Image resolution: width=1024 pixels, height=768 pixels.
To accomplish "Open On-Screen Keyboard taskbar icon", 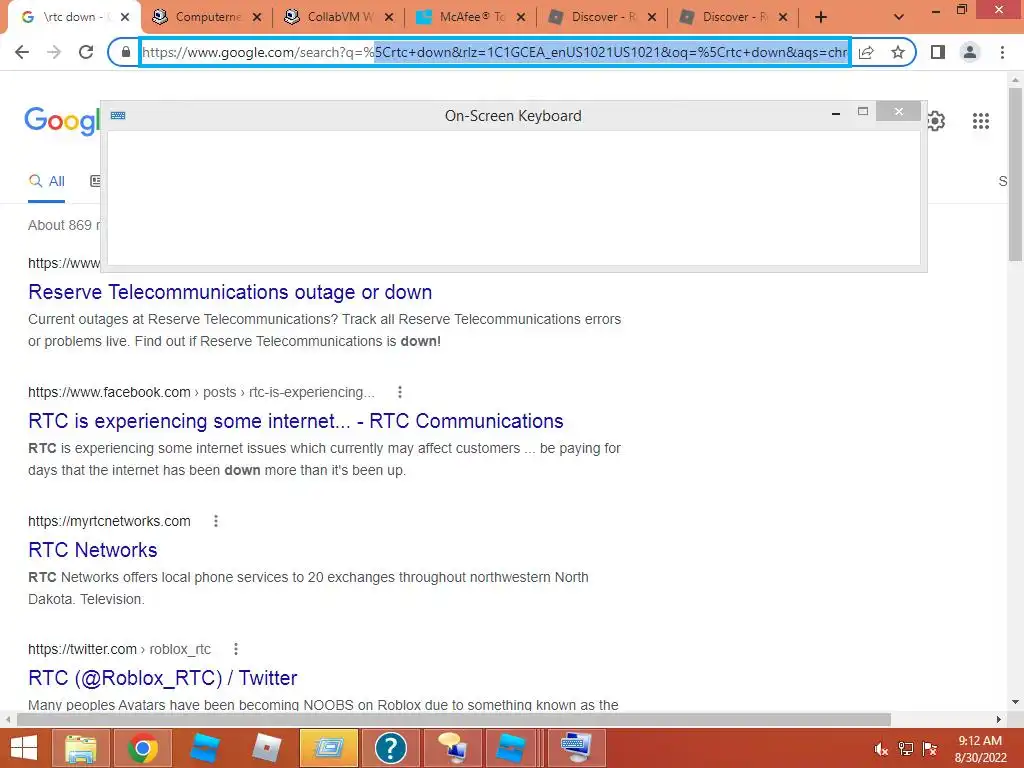I will [577, 748].
